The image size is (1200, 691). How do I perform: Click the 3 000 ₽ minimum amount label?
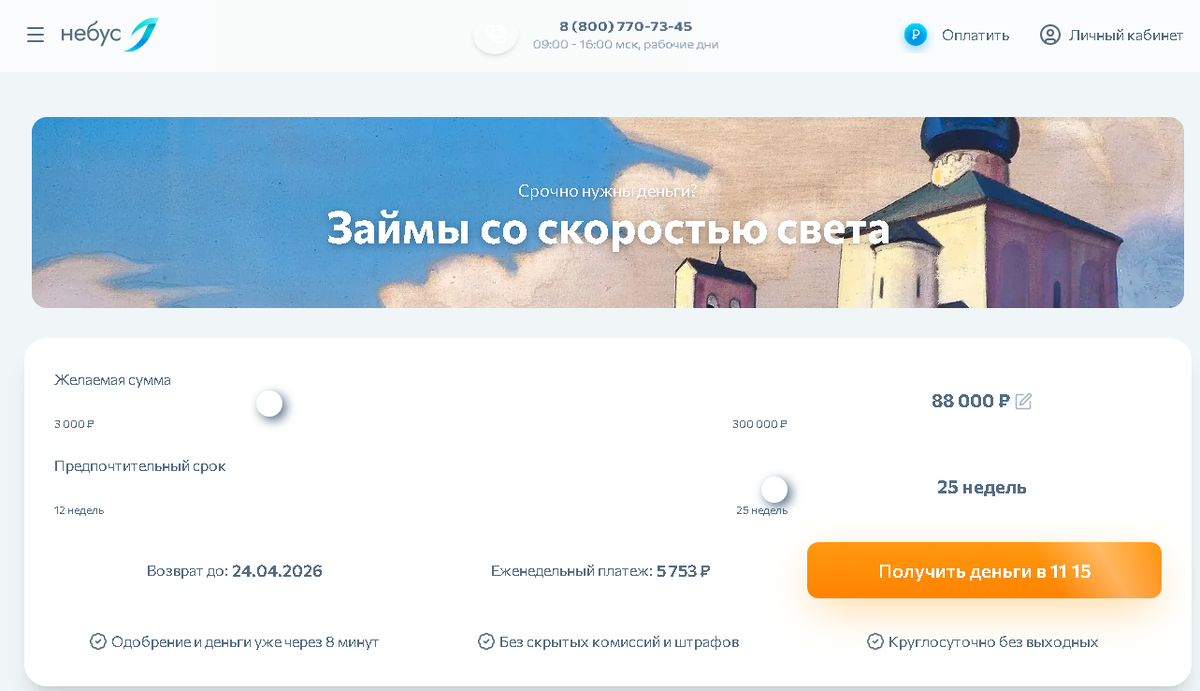[74, 424]
